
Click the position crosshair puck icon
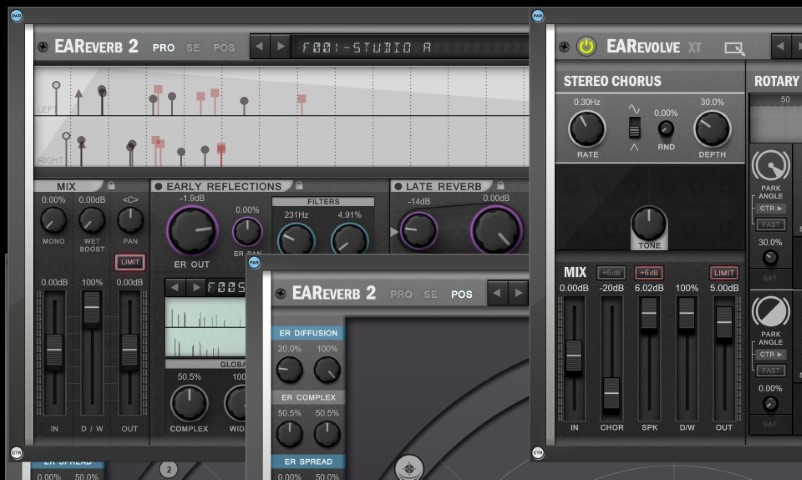coord(409,468)
